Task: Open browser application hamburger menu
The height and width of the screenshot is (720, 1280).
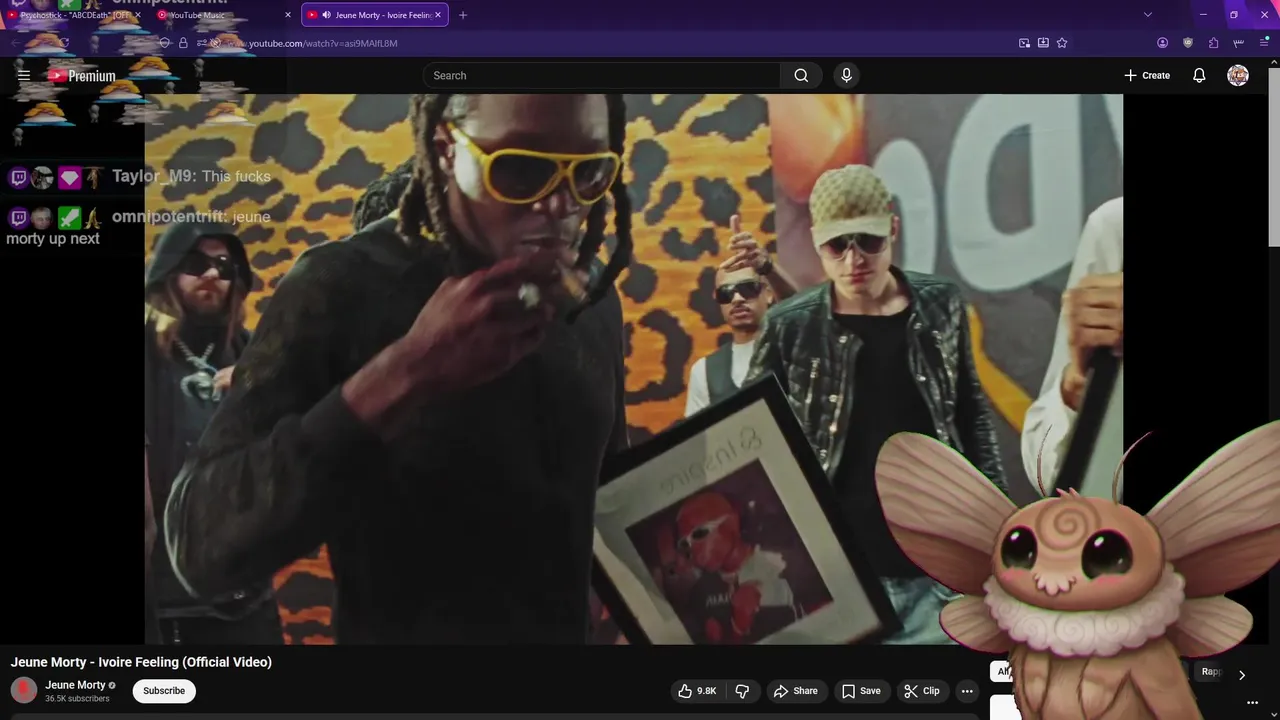Action: pos(1264,43)
